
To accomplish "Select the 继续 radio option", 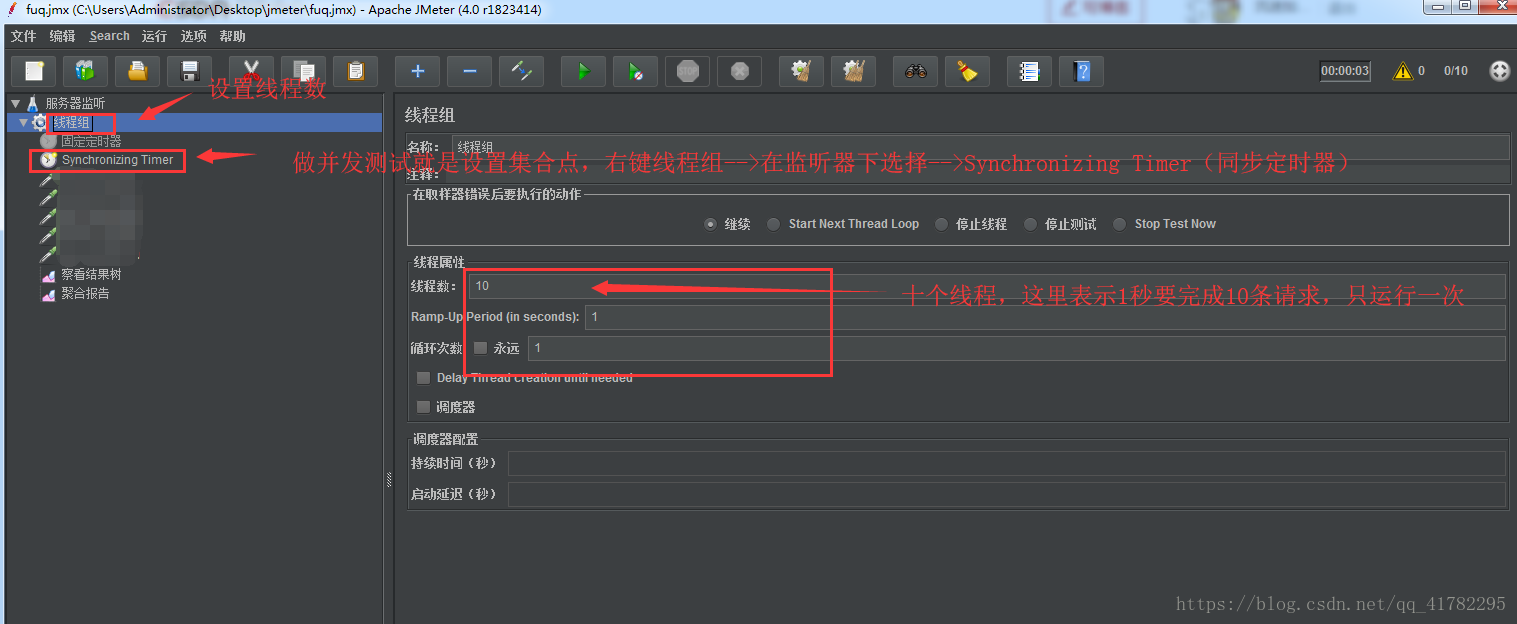I will (711, 224).
